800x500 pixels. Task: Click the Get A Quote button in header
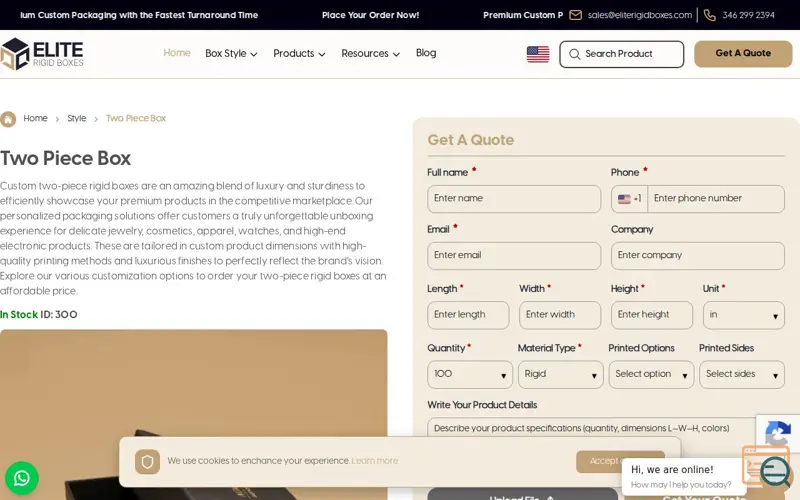coord(743,54)
